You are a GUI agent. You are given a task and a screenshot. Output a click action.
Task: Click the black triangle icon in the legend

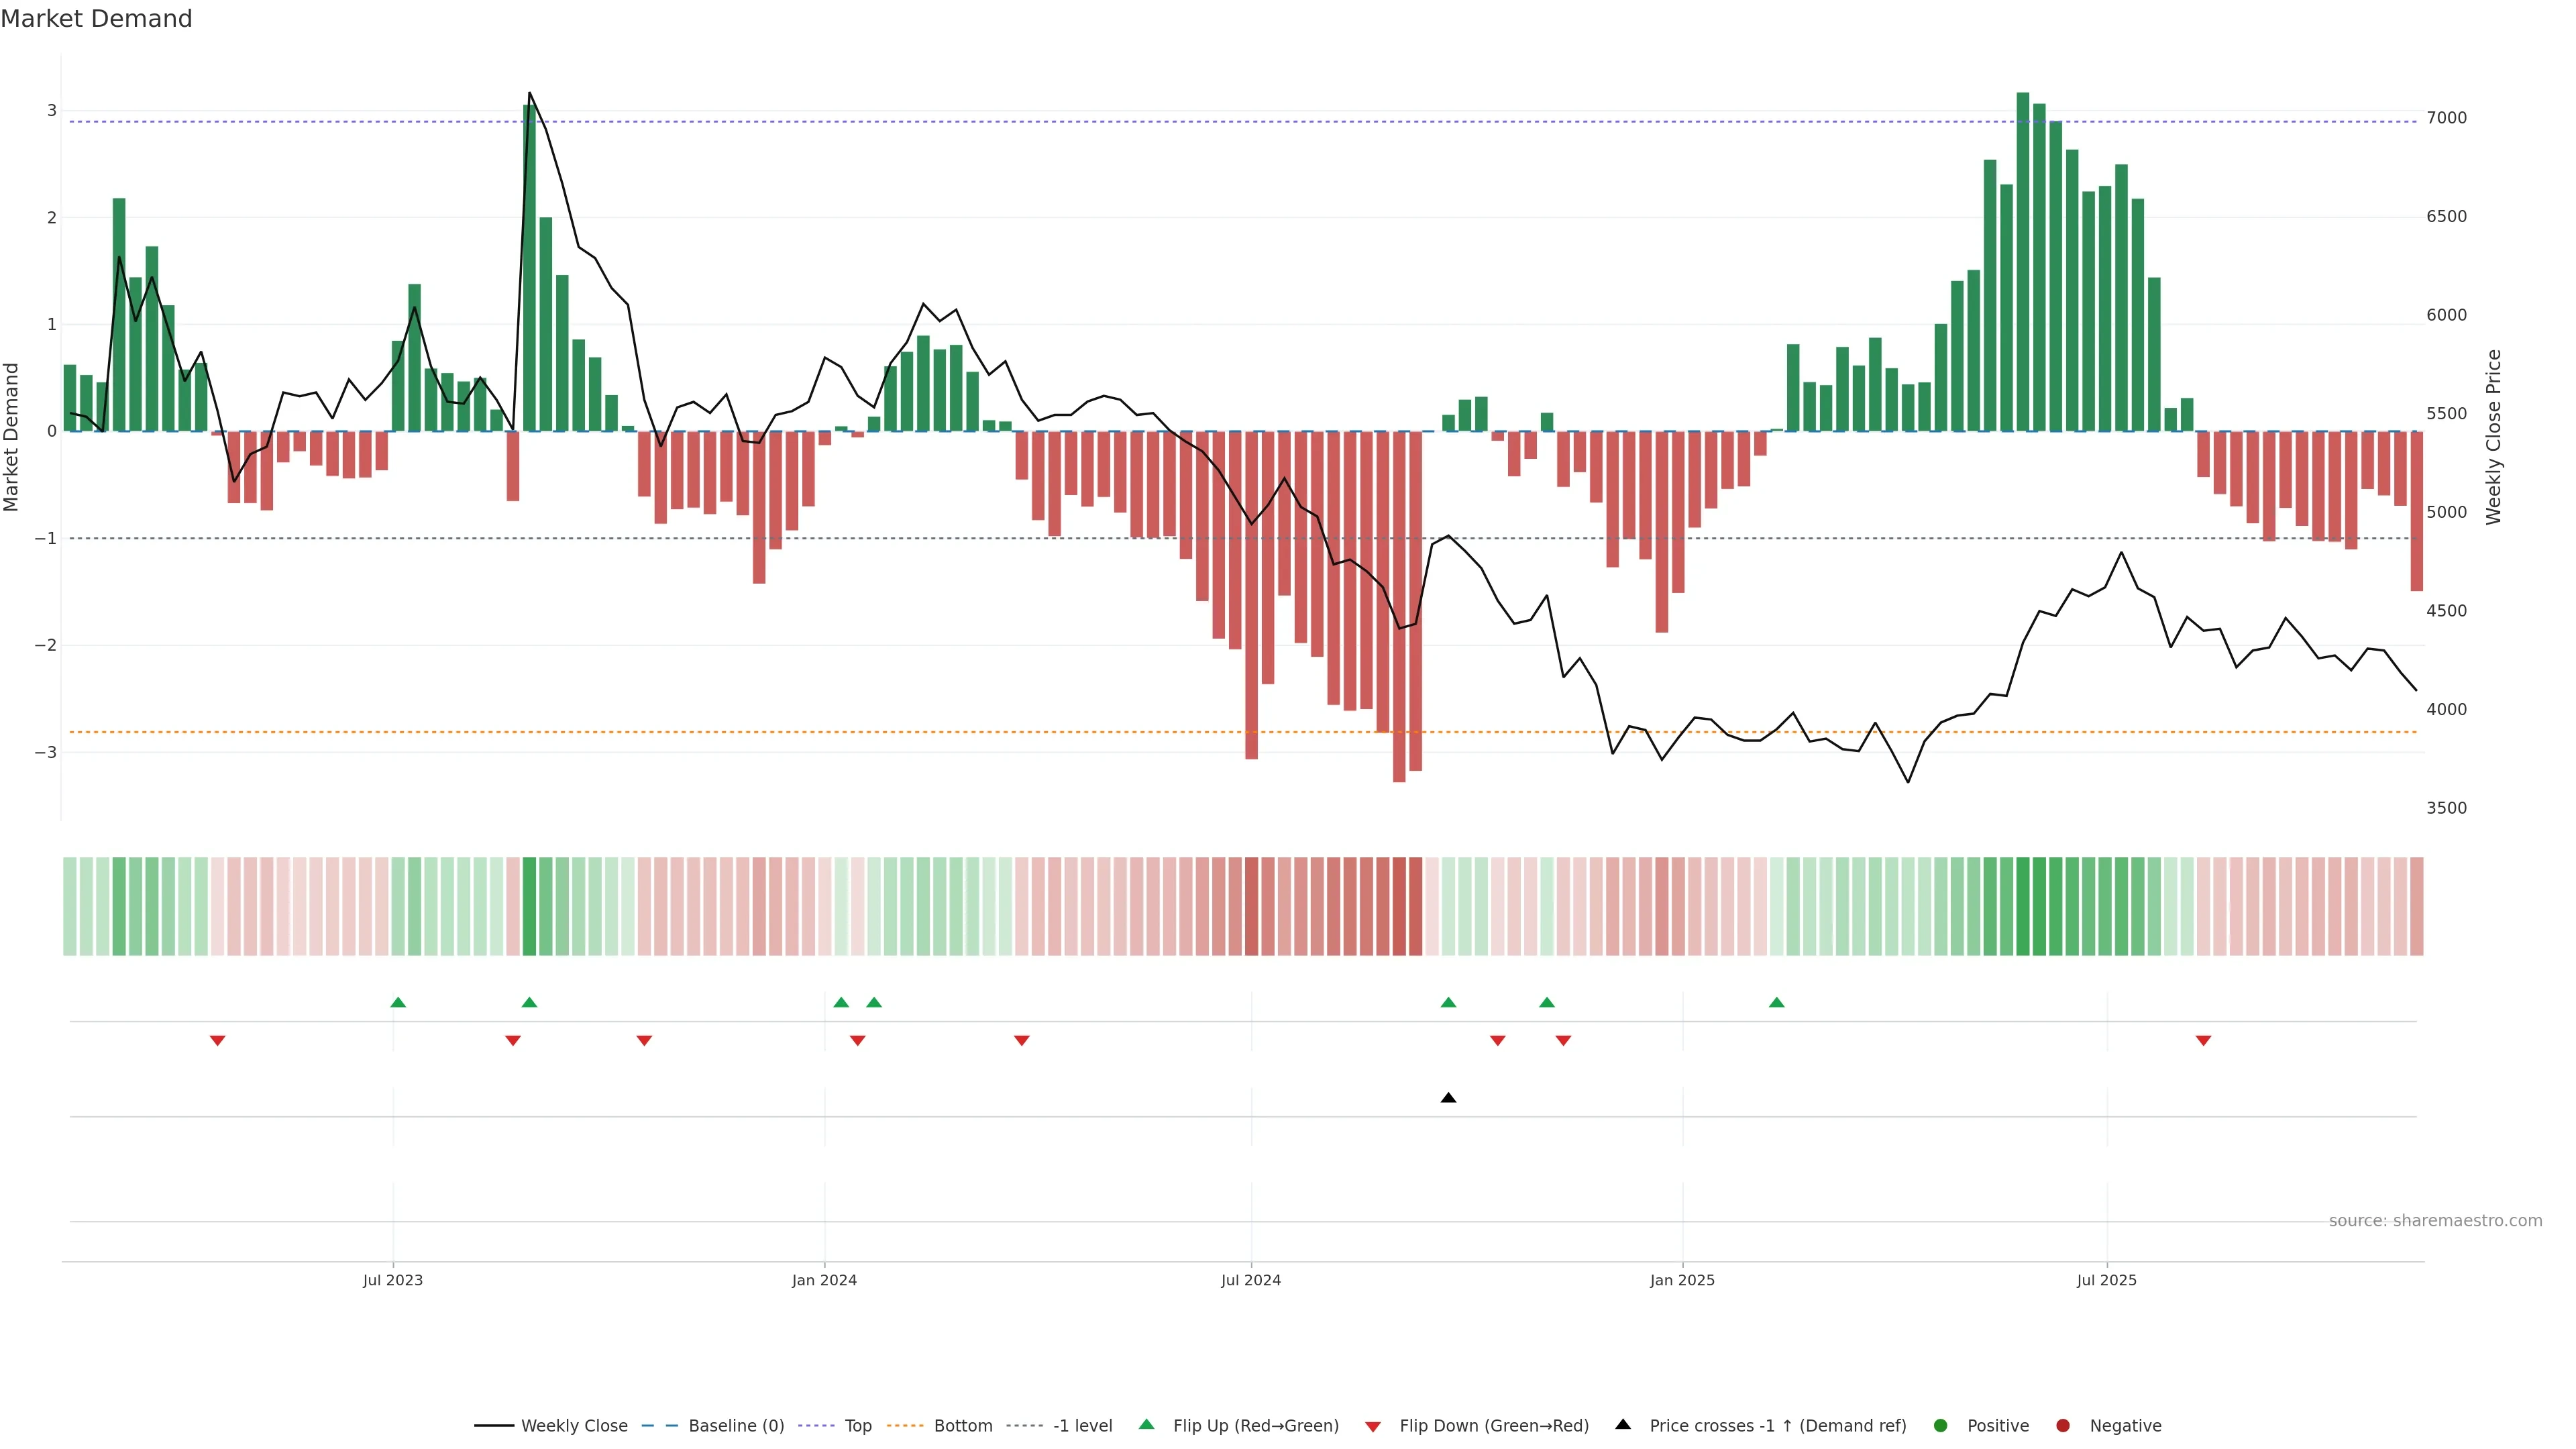1623,1425
